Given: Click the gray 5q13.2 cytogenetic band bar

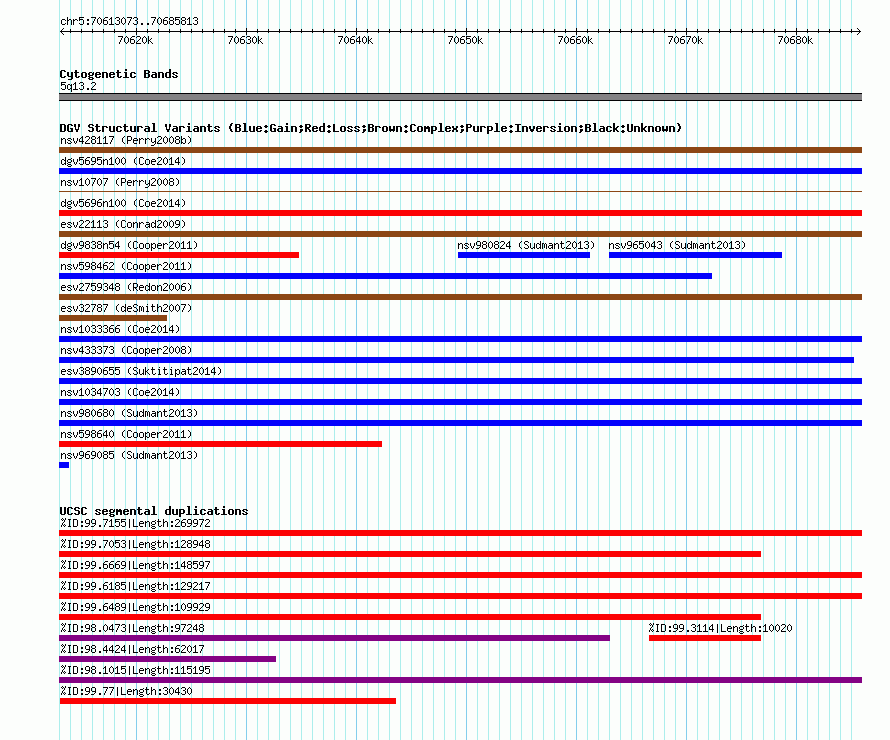Looking at the screenshot, I should pyautogui.click(x=460, y=97).
